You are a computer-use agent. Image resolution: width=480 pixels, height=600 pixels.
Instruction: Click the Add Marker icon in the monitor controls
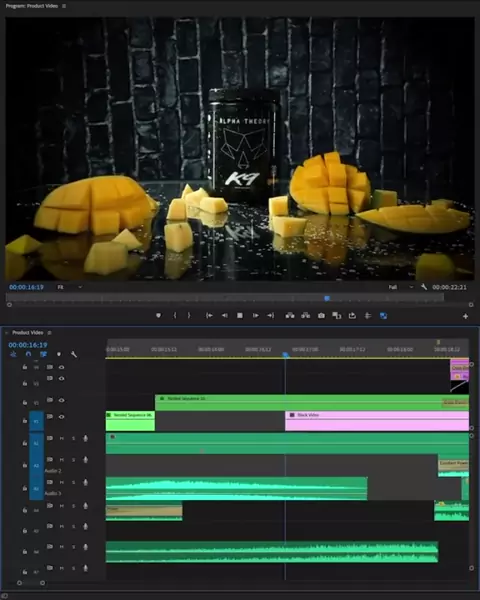[x=158, y=316]
